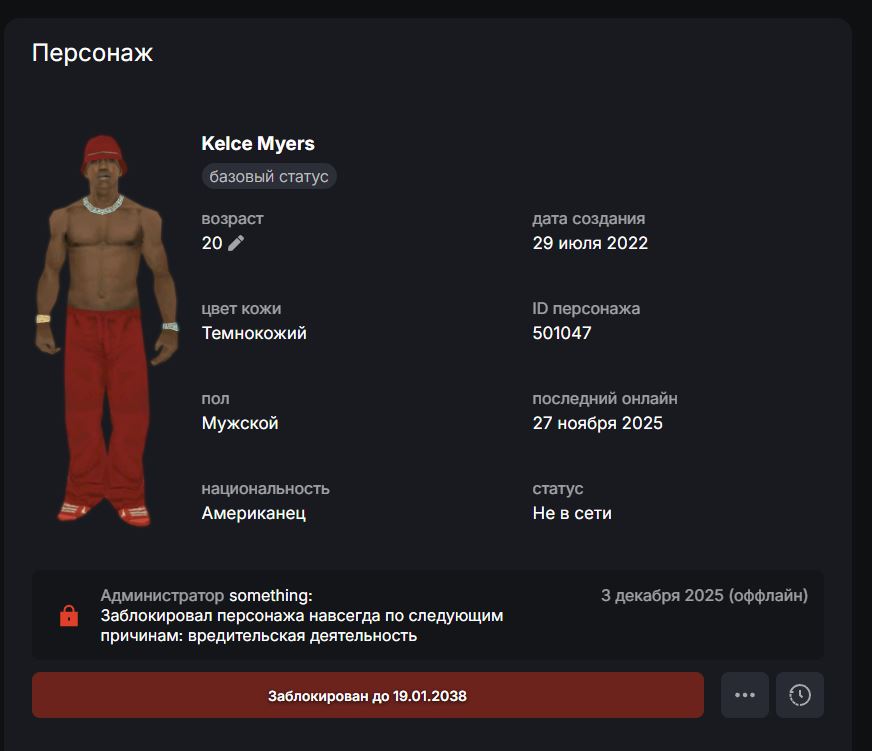The image size is (872, 751).
Task: Open the three-dots more options button
Action: coord(745,695)
